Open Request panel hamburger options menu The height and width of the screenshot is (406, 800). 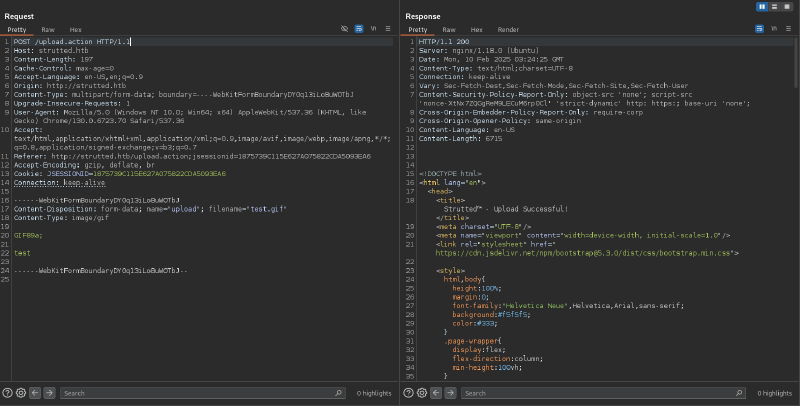click(388, 31)
